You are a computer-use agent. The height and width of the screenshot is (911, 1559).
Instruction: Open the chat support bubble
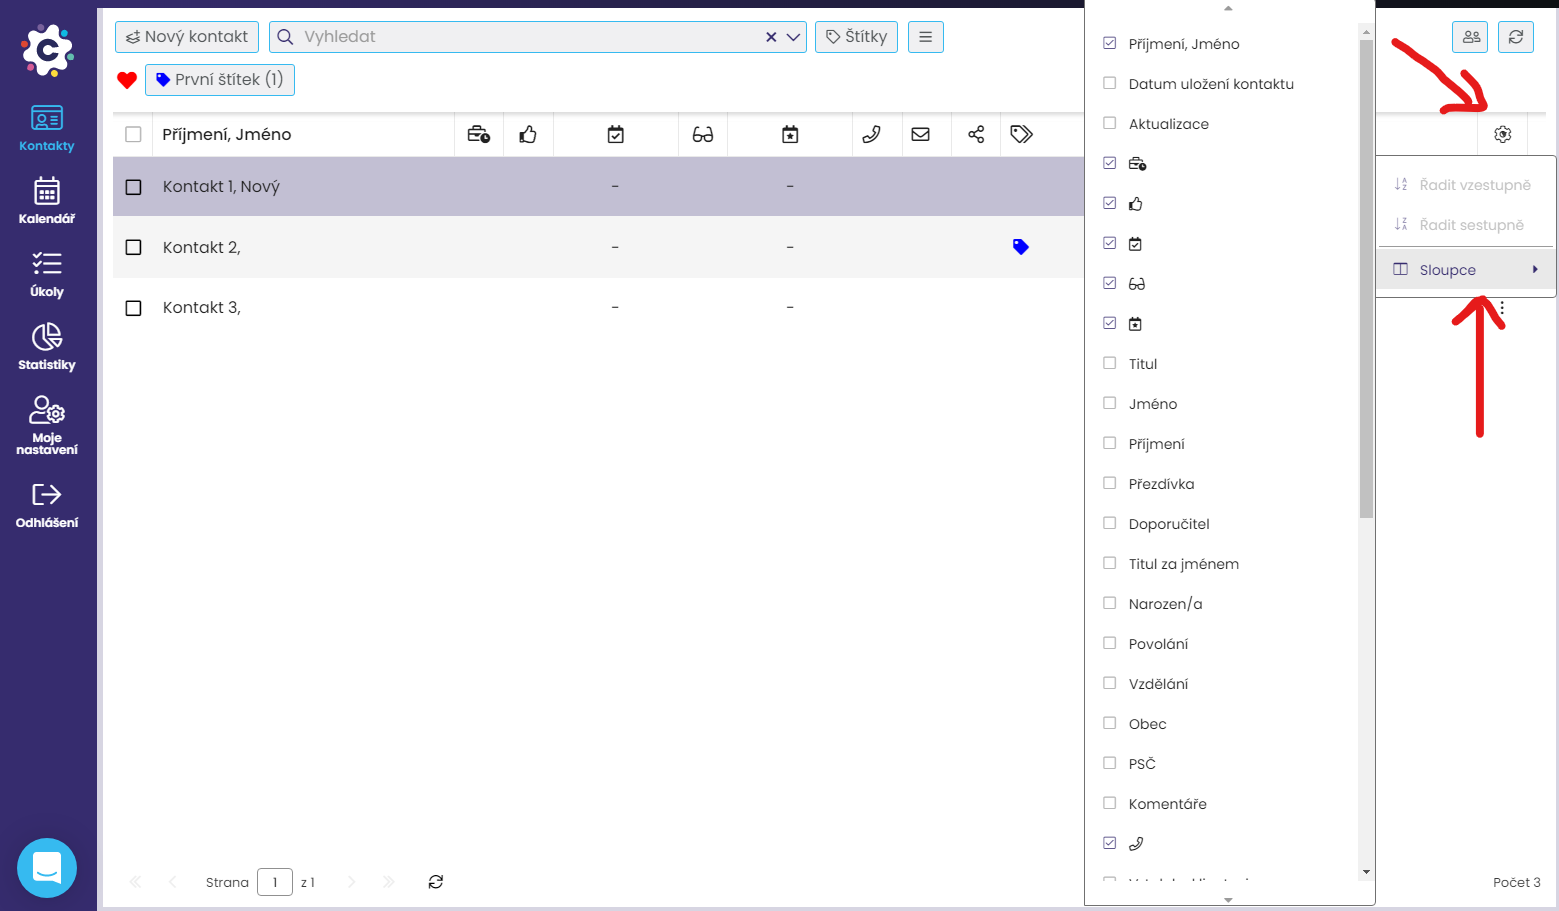pos(47,867)
